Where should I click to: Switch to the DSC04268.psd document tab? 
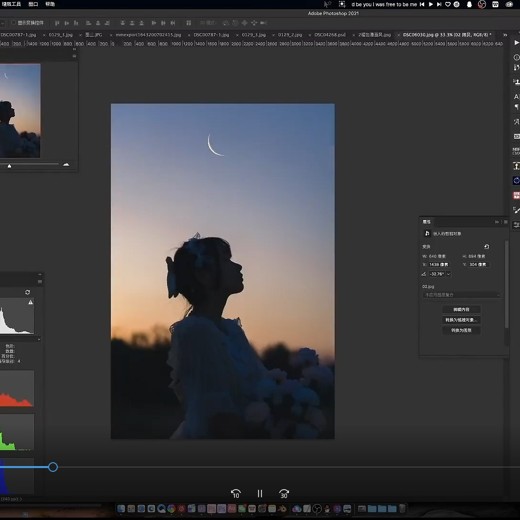tap(330, 35)
